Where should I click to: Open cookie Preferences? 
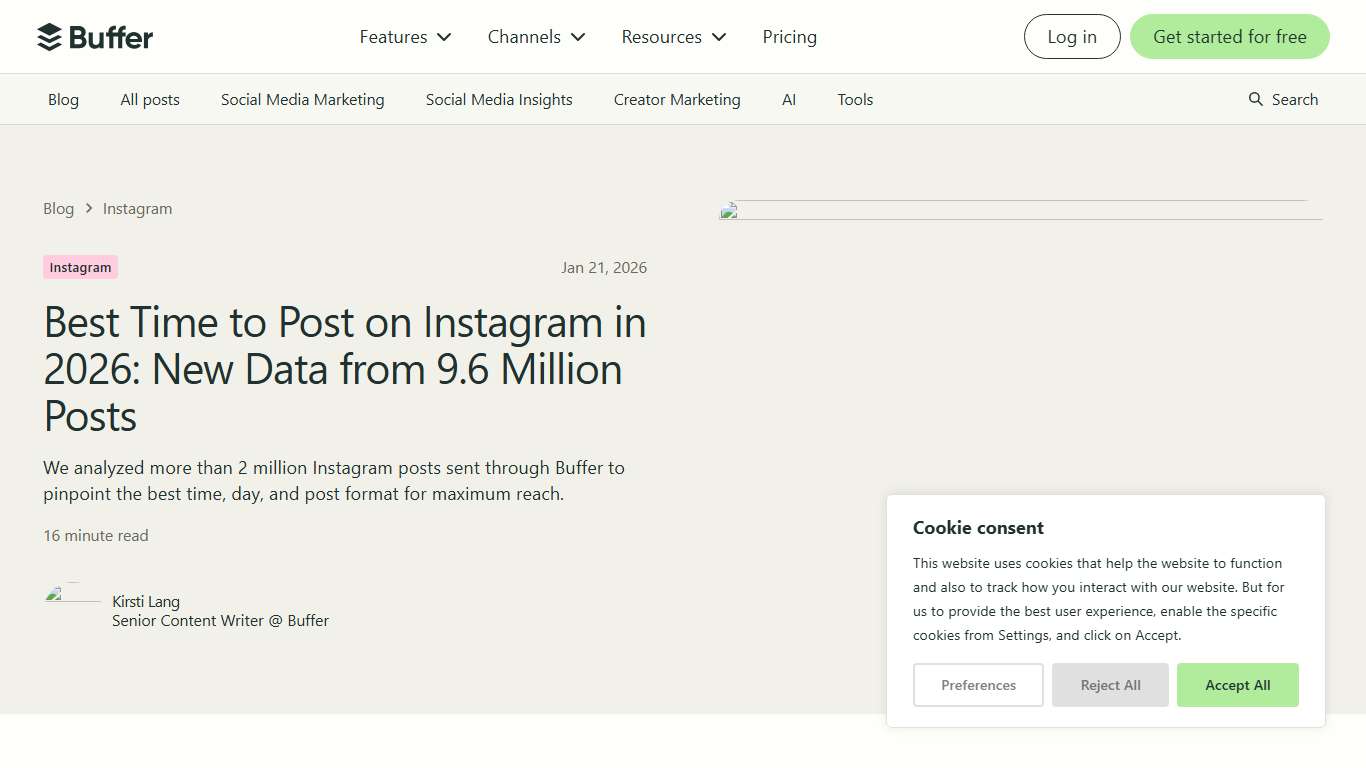tap(978, 685)
